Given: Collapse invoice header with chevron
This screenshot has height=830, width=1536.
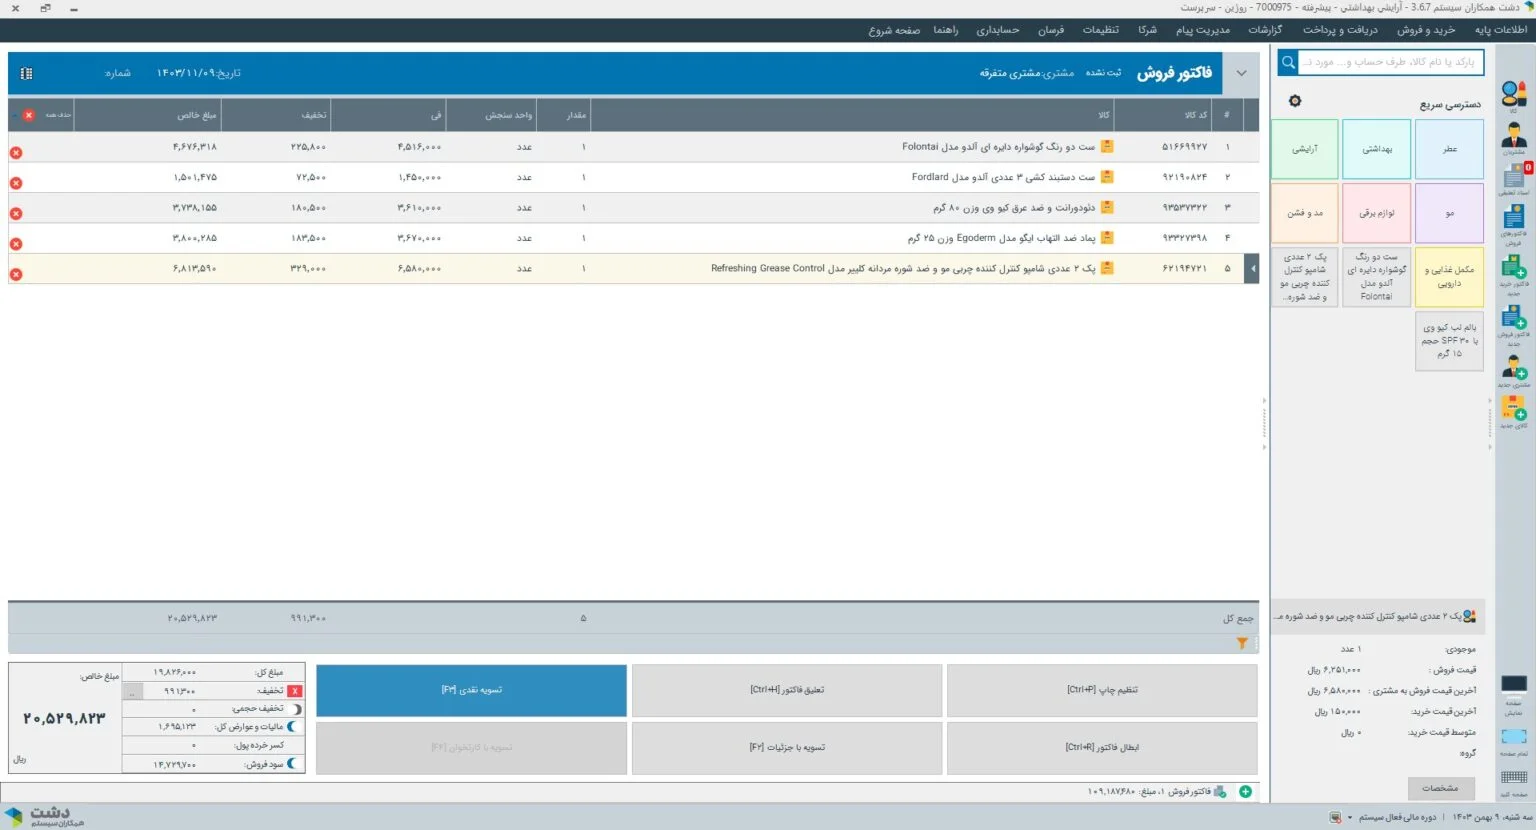Looking at the screenshot, I should pos(1241,73).
